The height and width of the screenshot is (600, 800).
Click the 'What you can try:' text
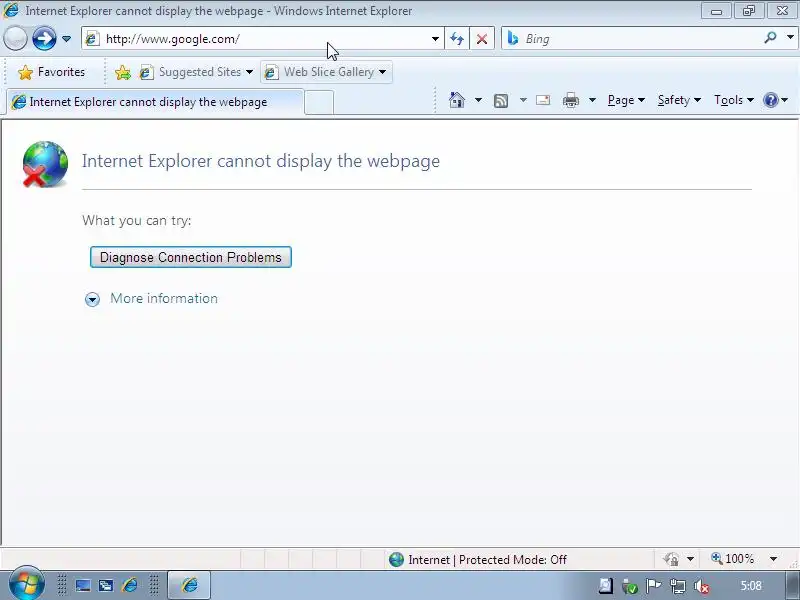coord(137,220)
